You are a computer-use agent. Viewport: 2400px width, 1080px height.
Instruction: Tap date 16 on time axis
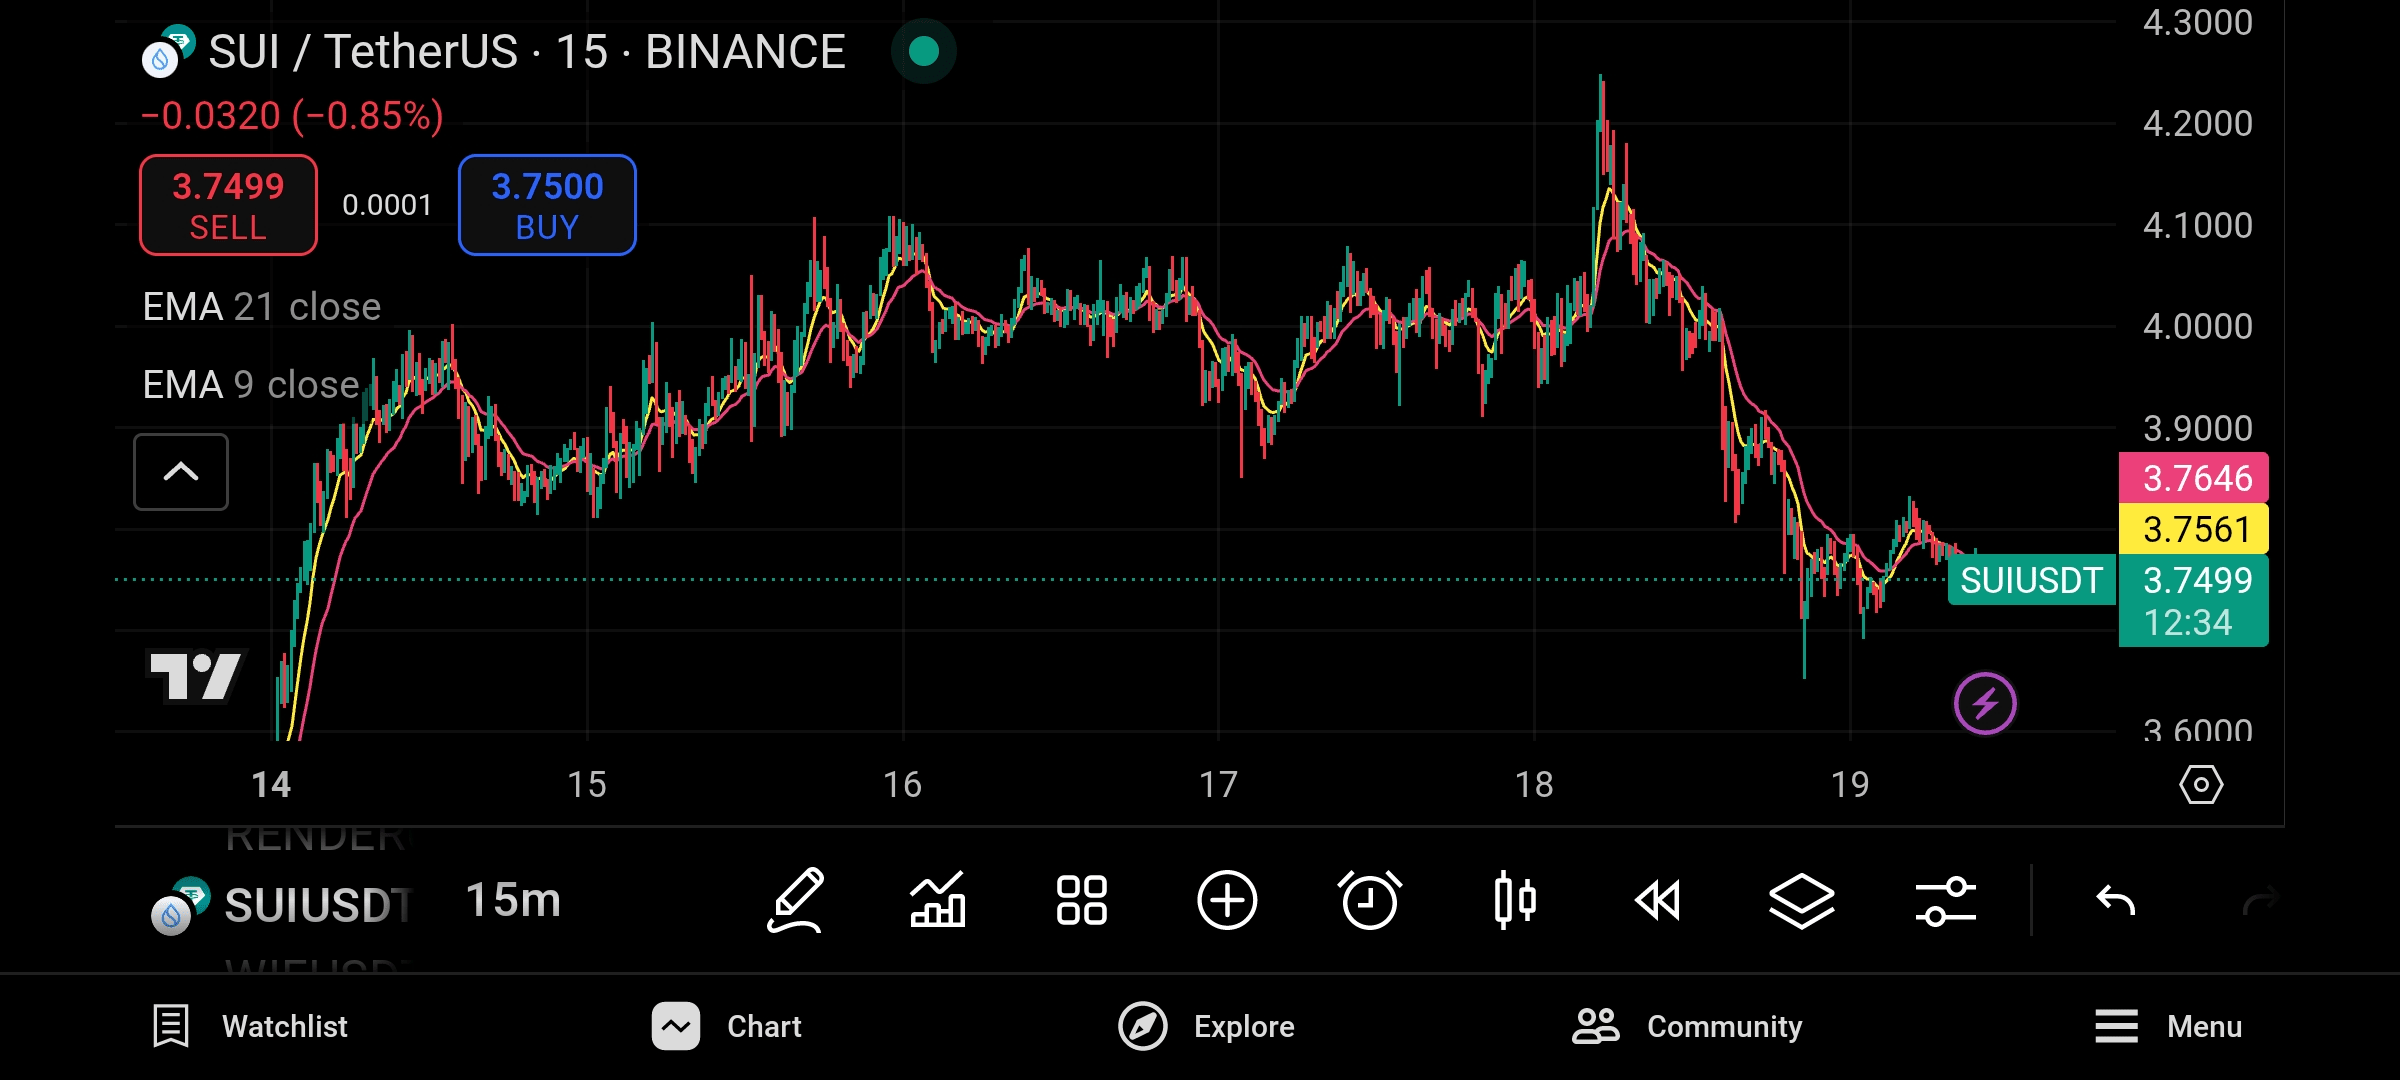(x=902, y=785)
